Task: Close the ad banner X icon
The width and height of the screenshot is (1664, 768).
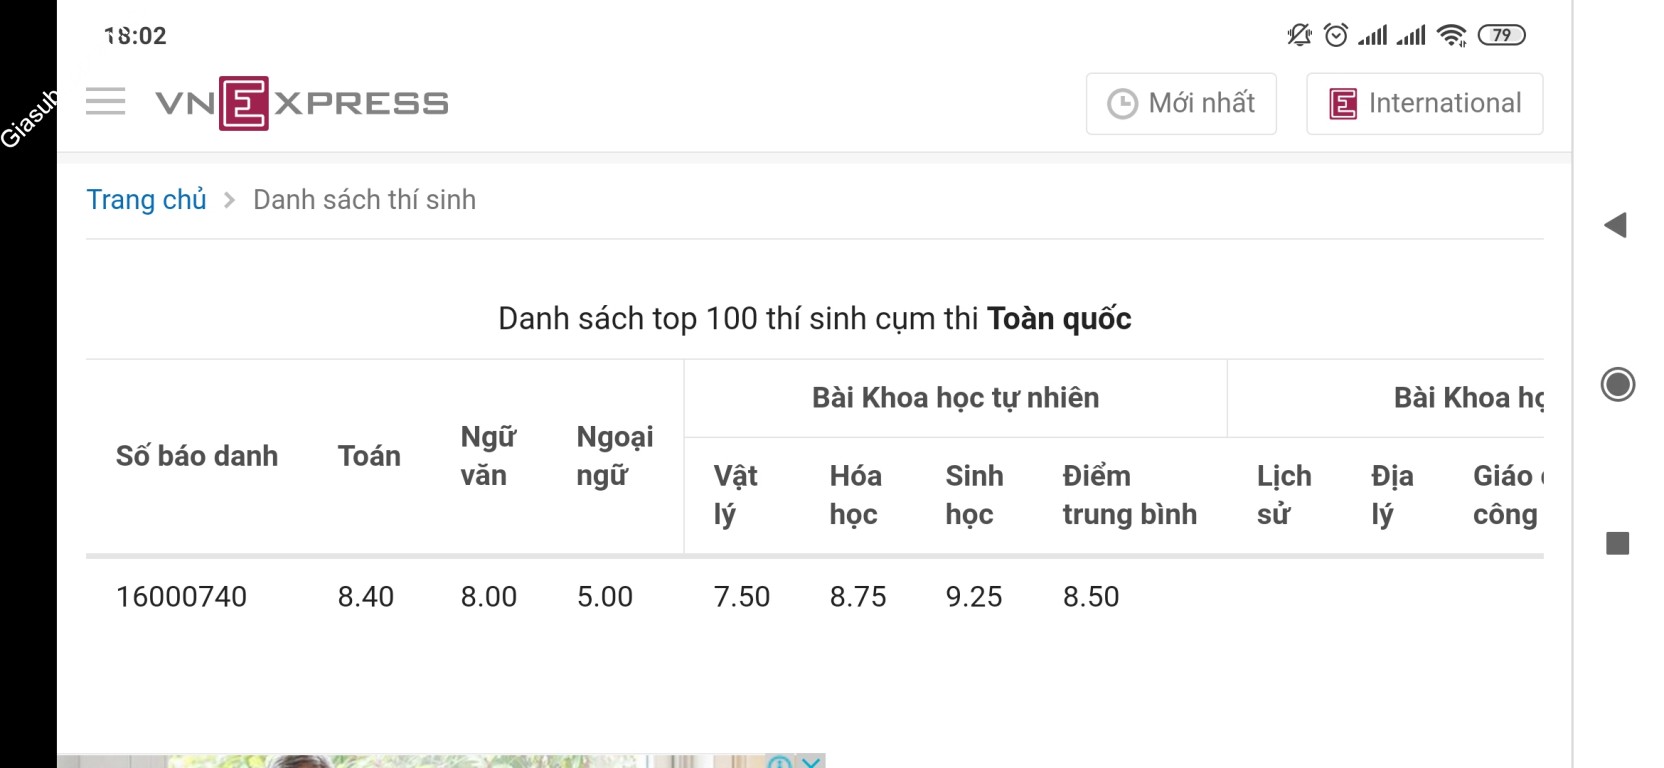Action: pos(812,762)
